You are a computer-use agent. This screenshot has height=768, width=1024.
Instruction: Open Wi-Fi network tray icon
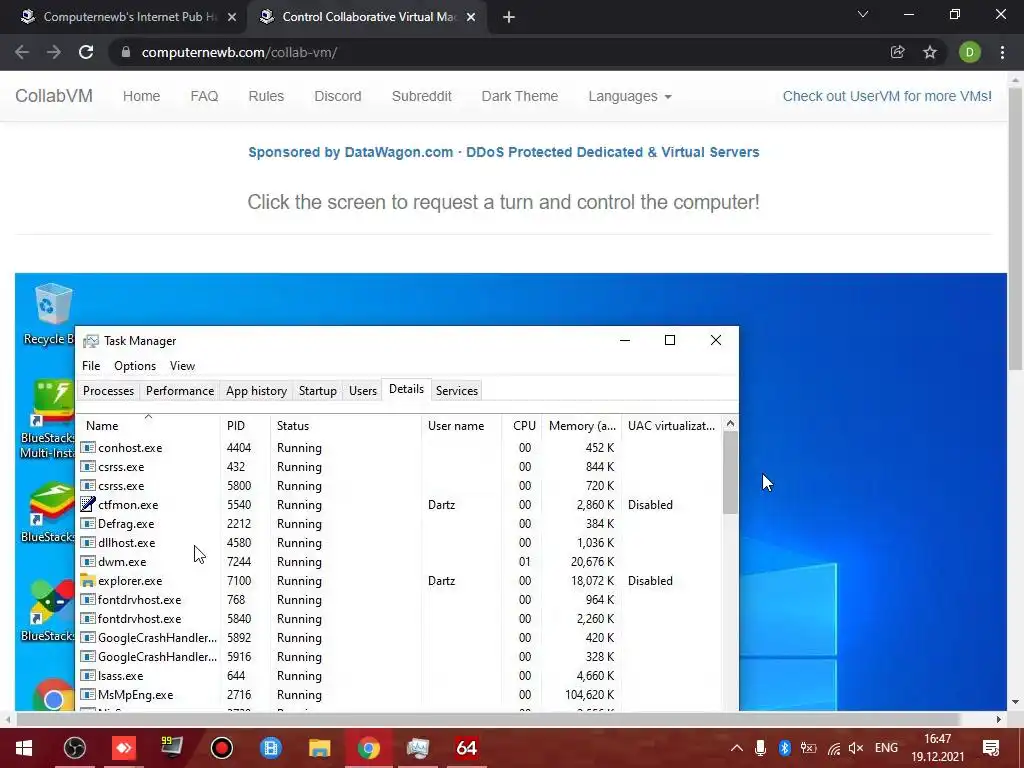(833, 748)
